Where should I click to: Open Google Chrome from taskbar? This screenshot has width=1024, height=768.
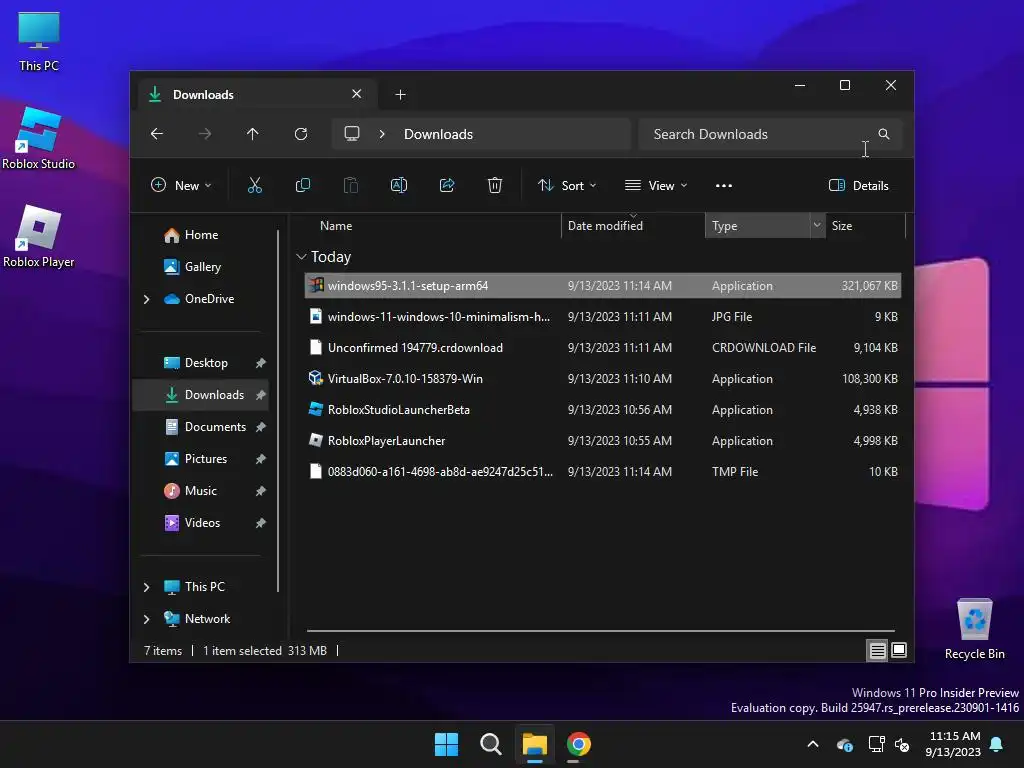tap(579, 744)
